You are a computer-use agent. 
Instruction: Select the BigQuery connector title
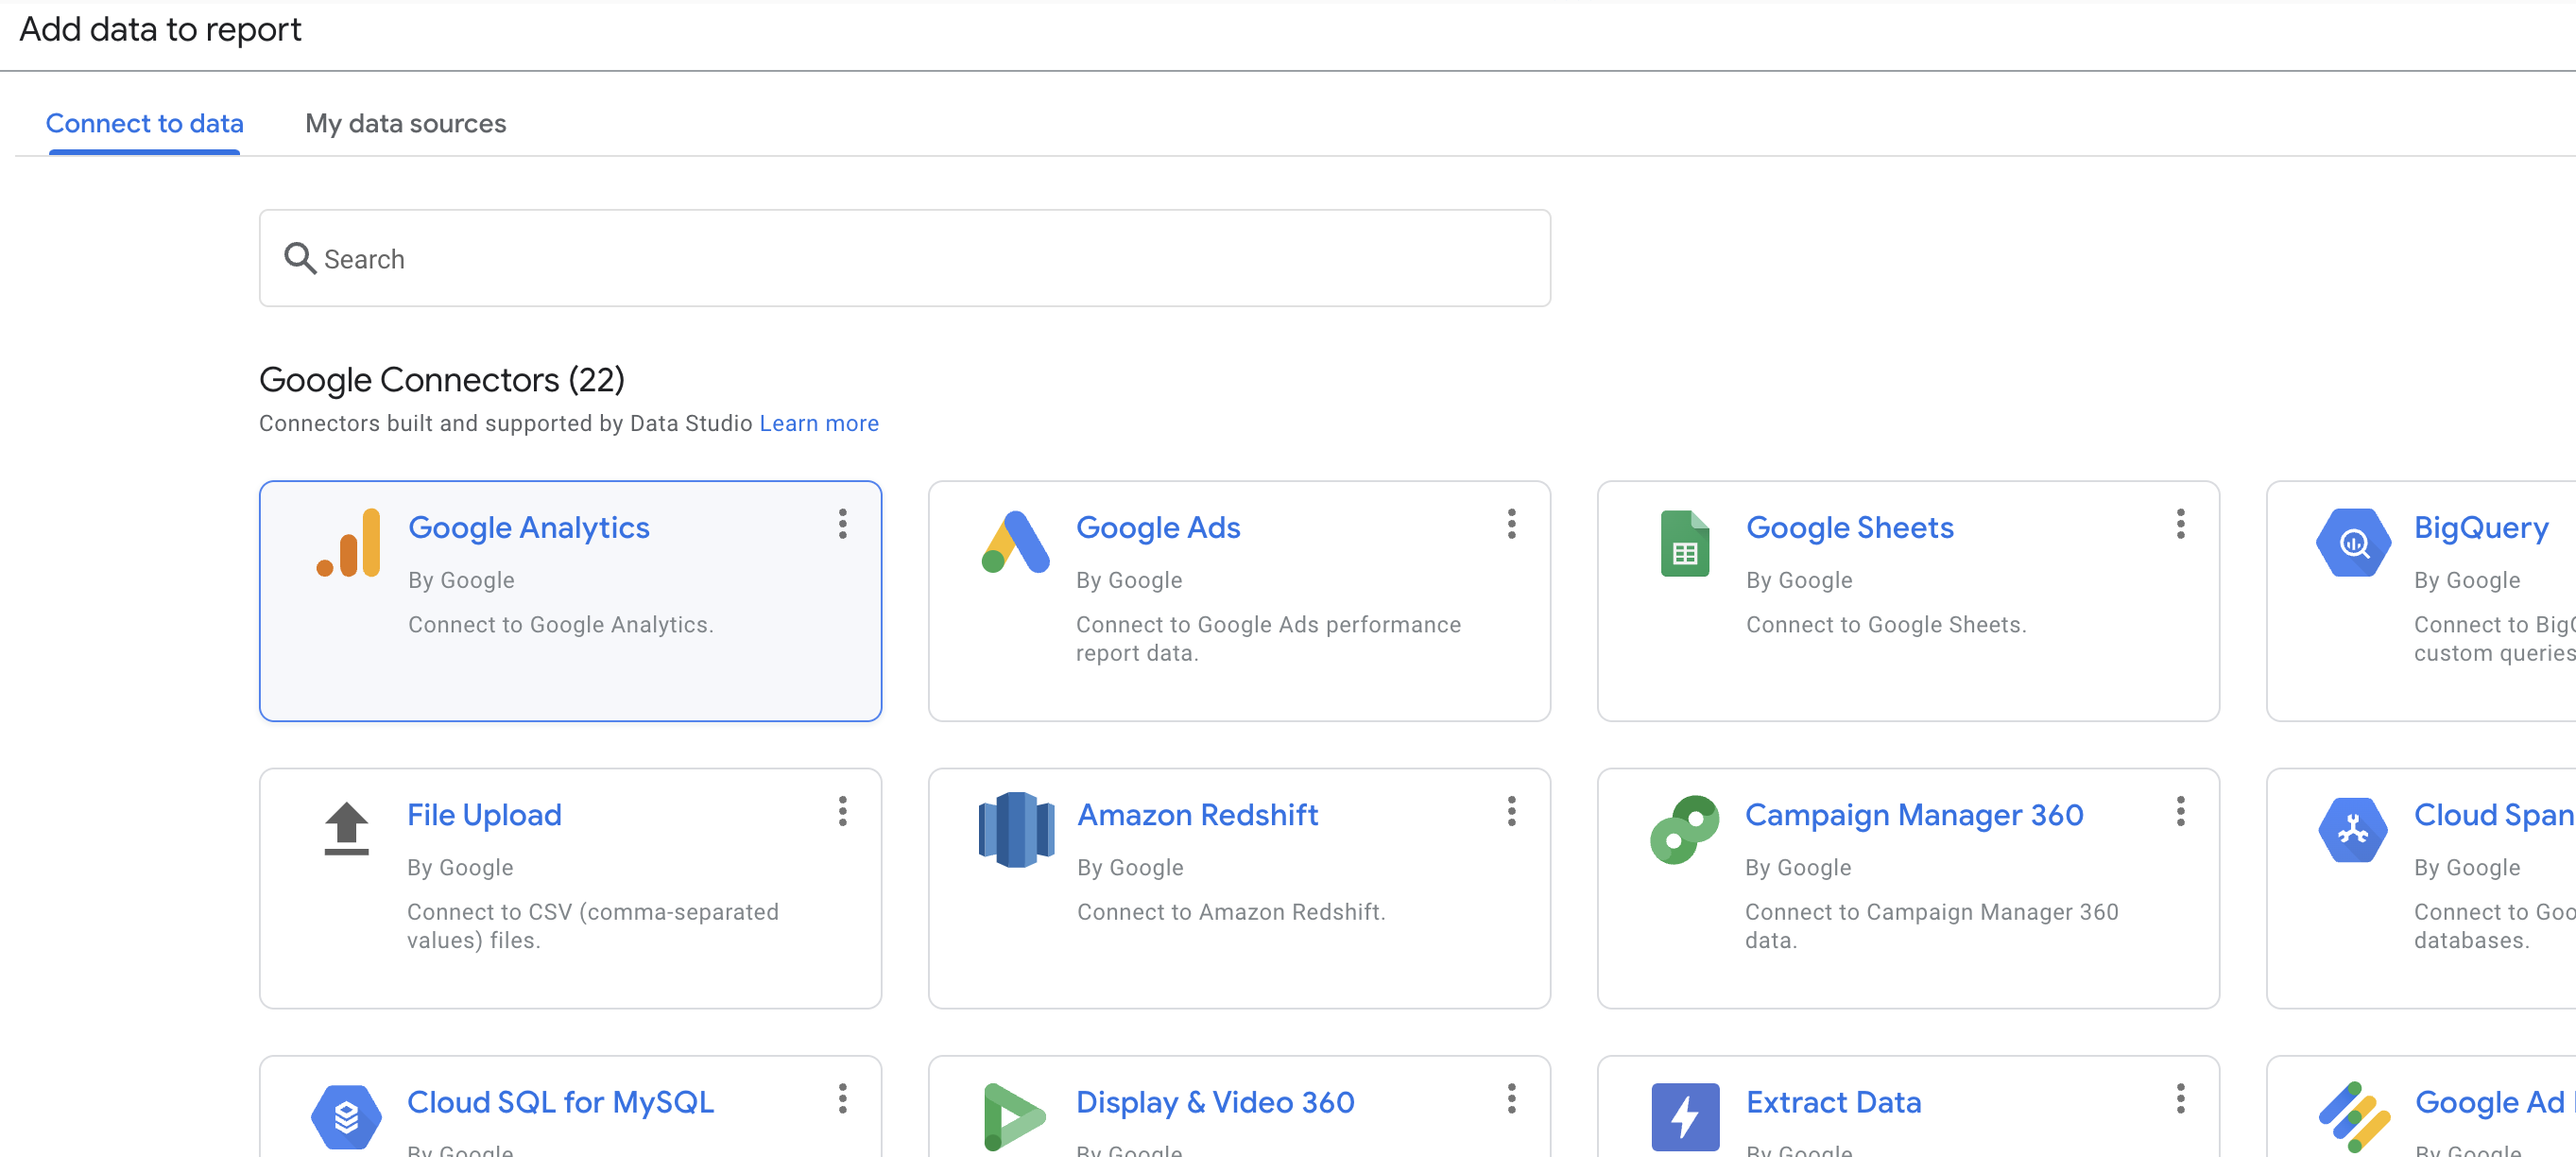pyautogui.click(x=2481, y=527)
